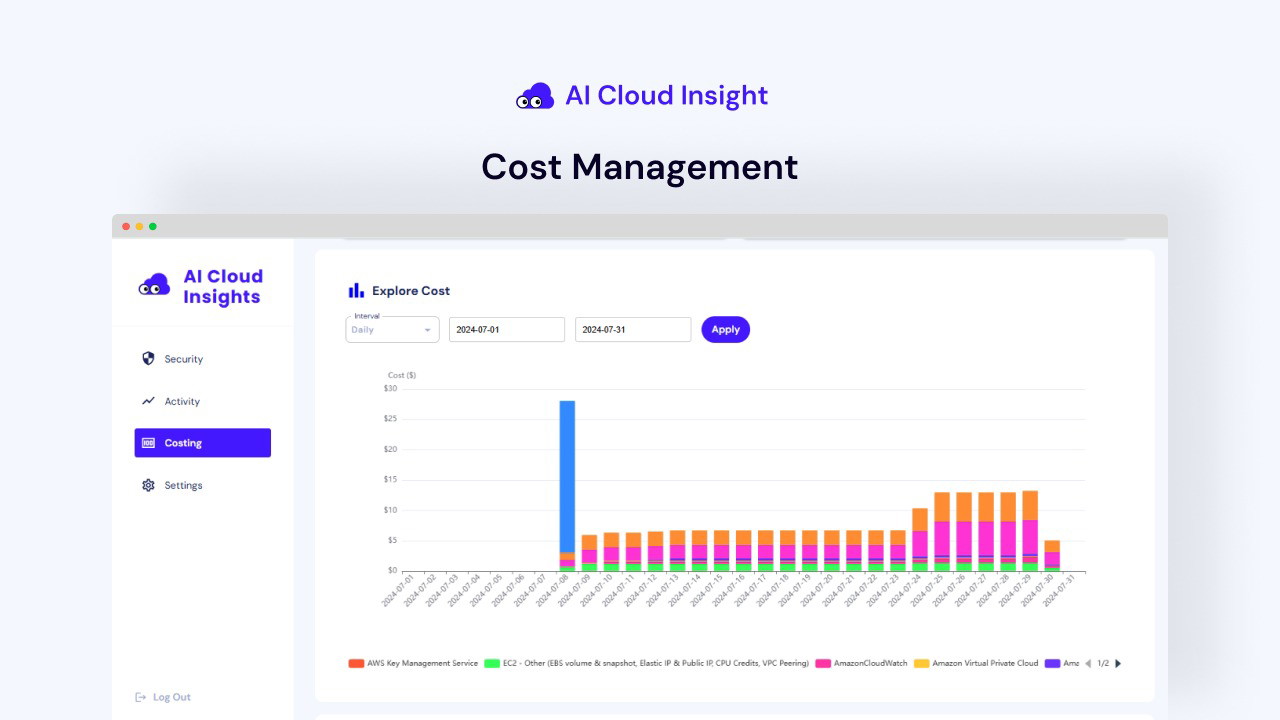This screenshot has height=720, width=1280.
Task: Toggle AmazonCloudWatch series in chart legend
Action: tap(869, 663)
